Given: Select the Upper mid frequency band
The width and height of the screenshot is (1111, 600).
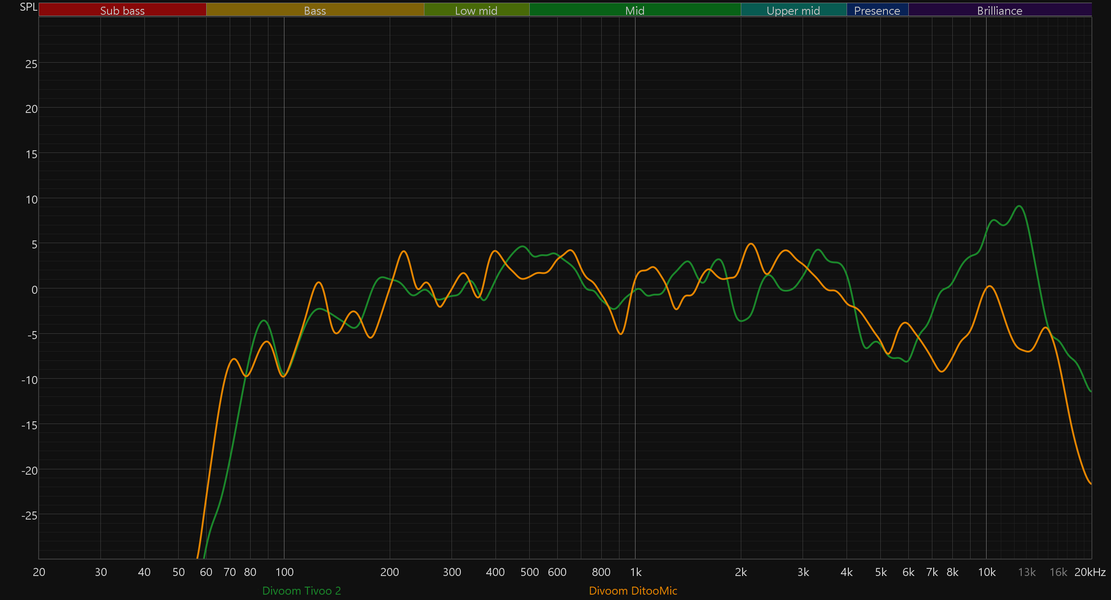Looking at the screenshot, I should (794, 10).
